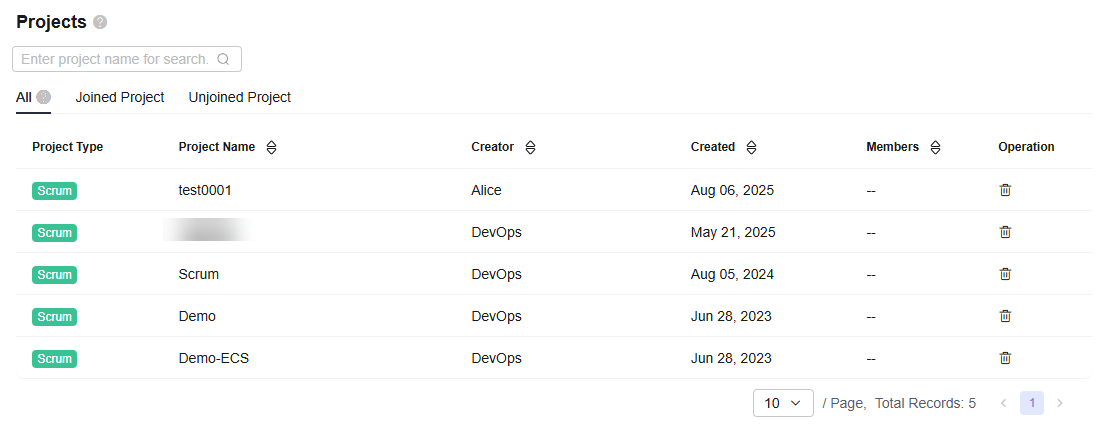Delete the test0001 project
Screen dimensions: 1109x431
pyautogui.click(x=1005, y=190)
